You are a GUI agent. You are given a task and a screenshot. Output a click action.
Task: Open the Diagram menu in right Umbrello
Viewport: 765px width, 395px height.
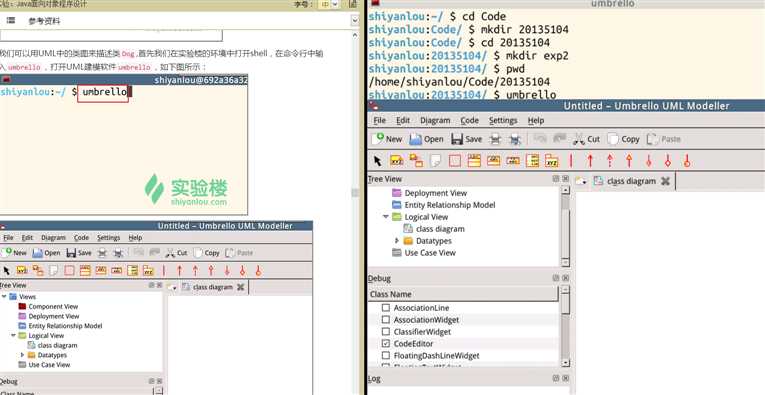(x=435, y=120)
